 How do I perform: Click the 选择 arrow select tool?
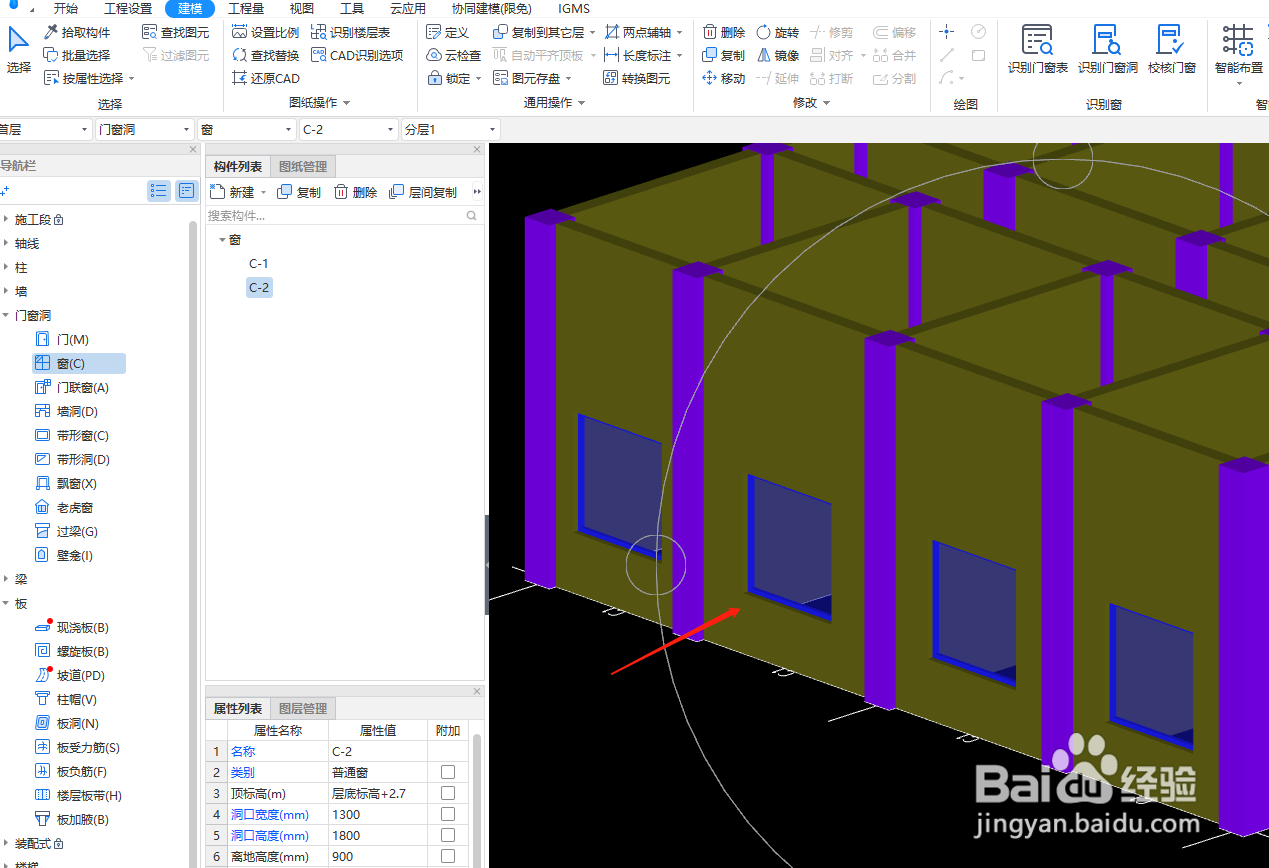coord(18,50)
